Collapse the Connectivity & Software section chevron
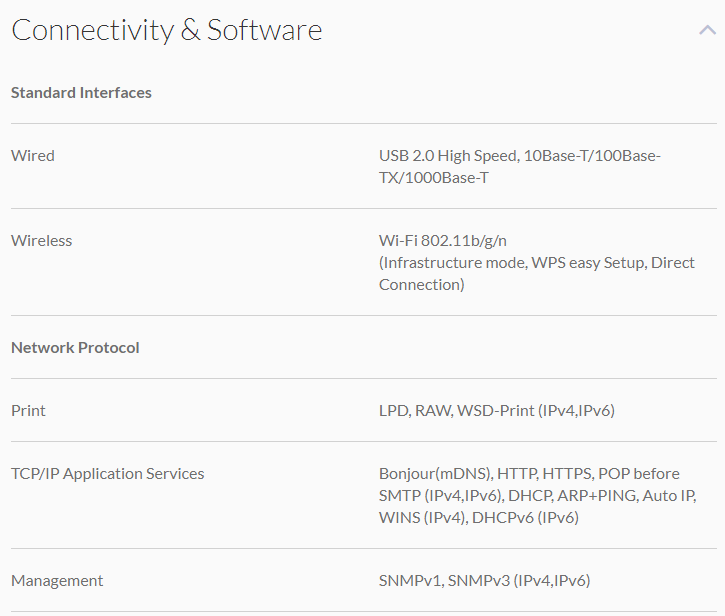Viewport: 725px width, 616px height. coord(707,30)
